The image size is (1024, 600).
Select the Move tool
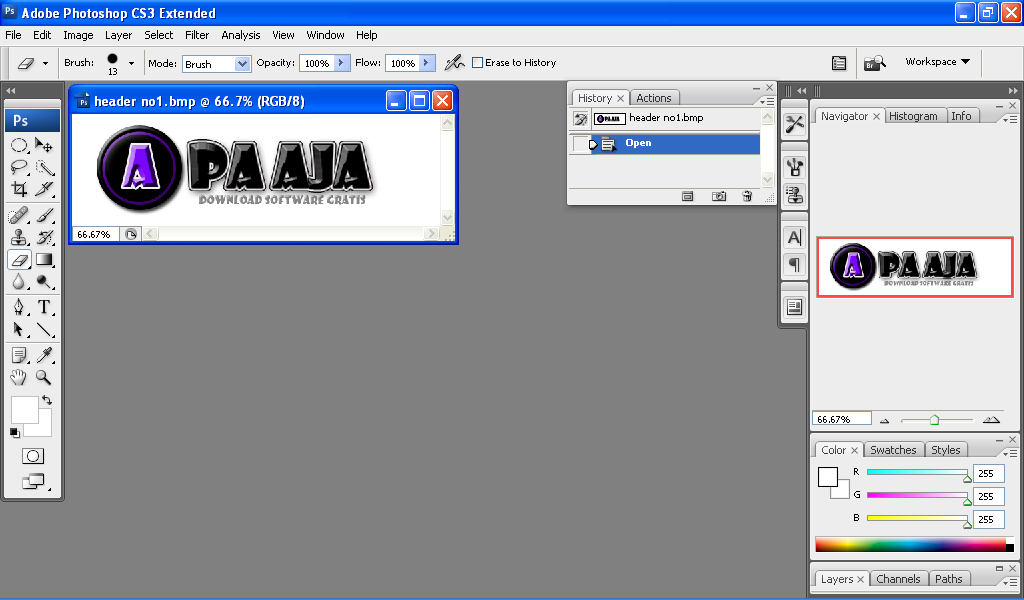[x=44, y=145]
